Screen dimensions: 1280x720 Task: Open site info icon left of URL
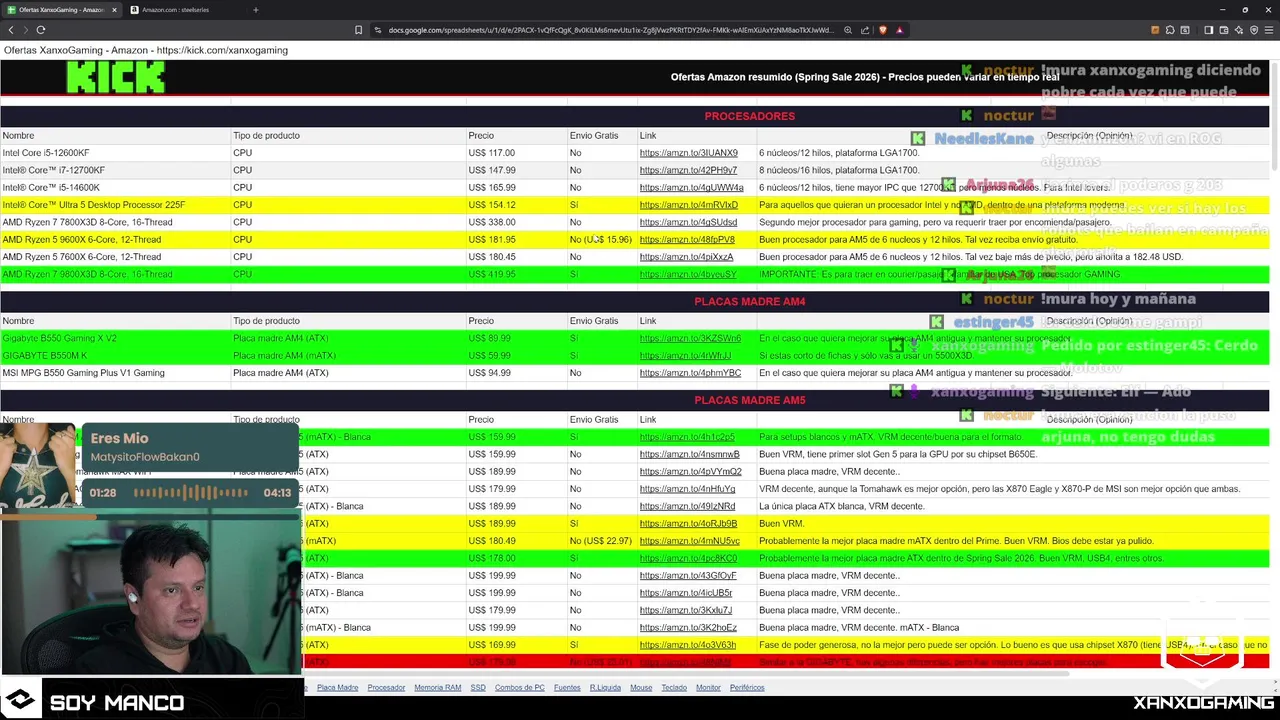click(x=378, y=30)
